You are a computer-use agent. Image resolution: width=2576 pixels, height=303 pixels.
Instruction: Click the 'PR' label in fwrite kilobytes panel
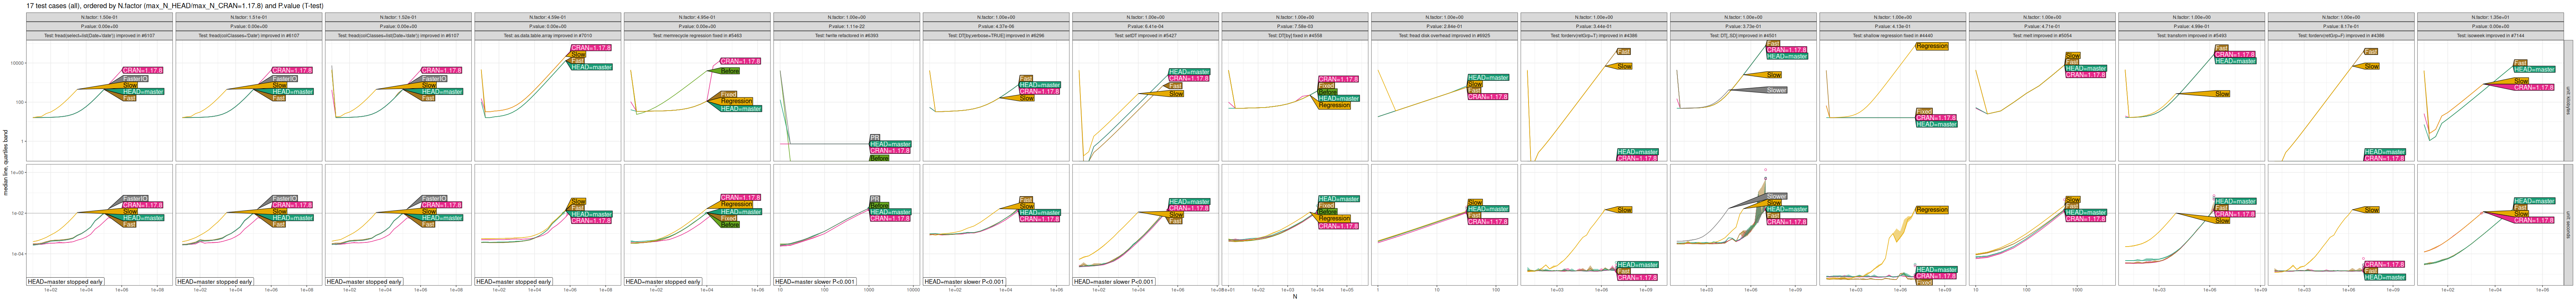(874, 138)
